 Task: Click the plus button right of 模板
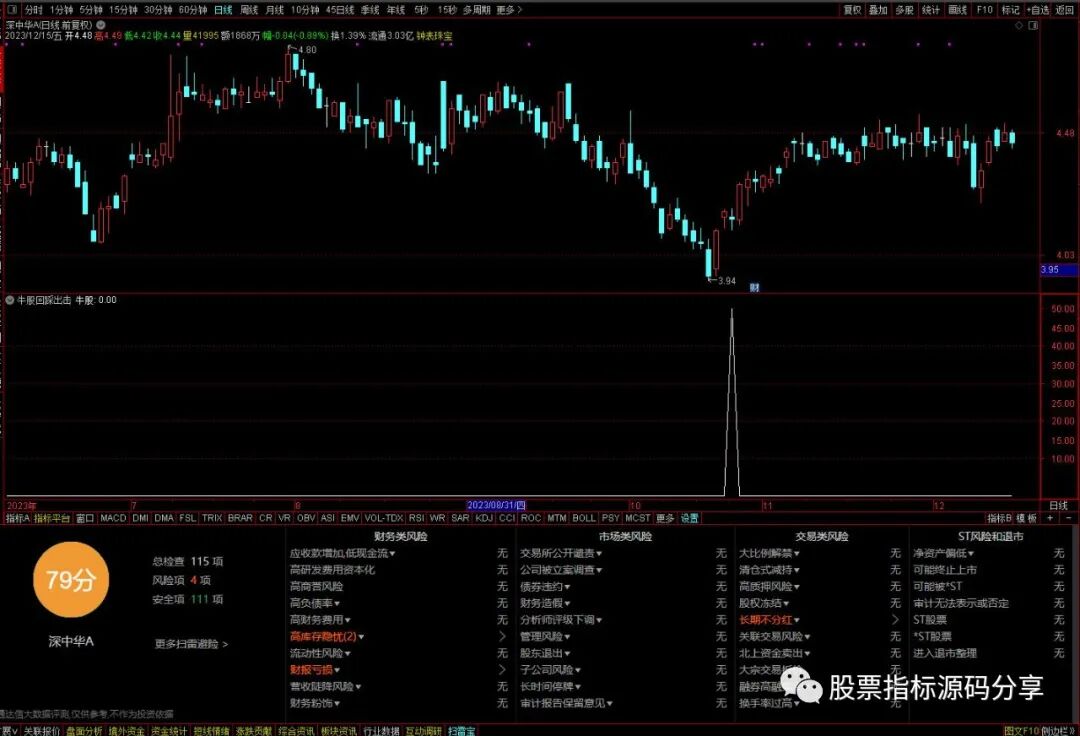tap(1050, 518)
